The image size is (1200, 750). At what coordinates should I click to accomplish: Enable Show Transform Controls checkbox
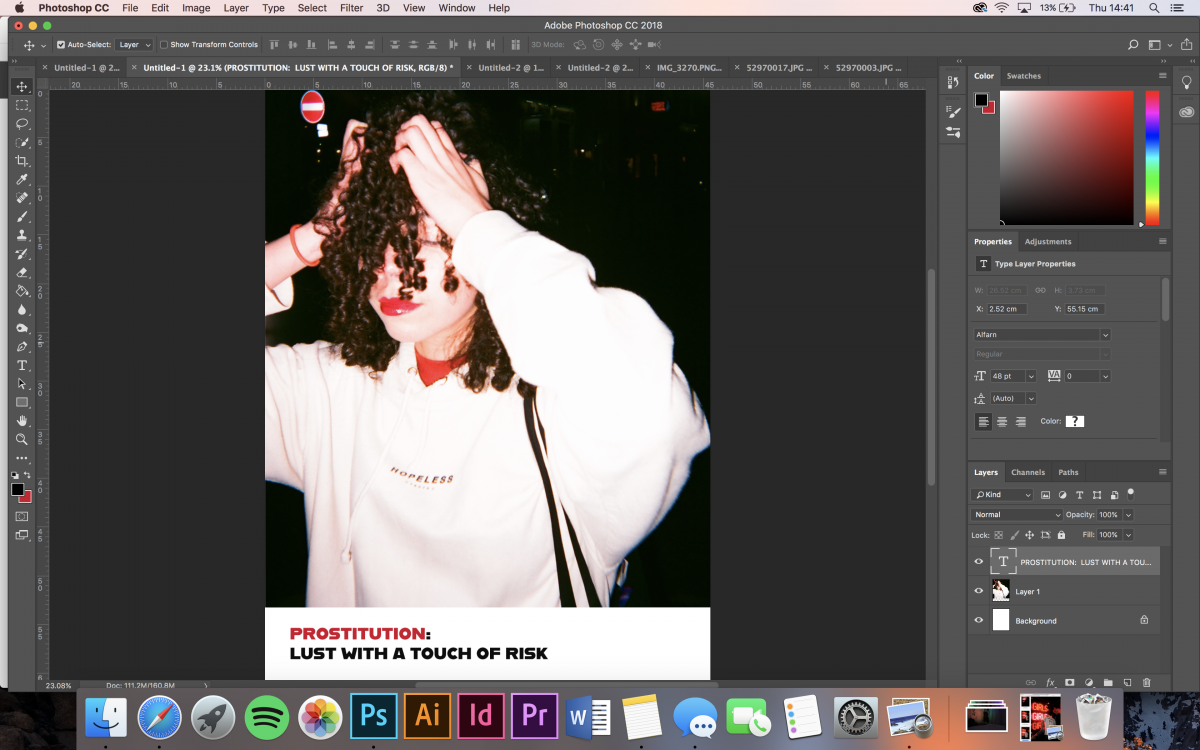click(164, 45)
